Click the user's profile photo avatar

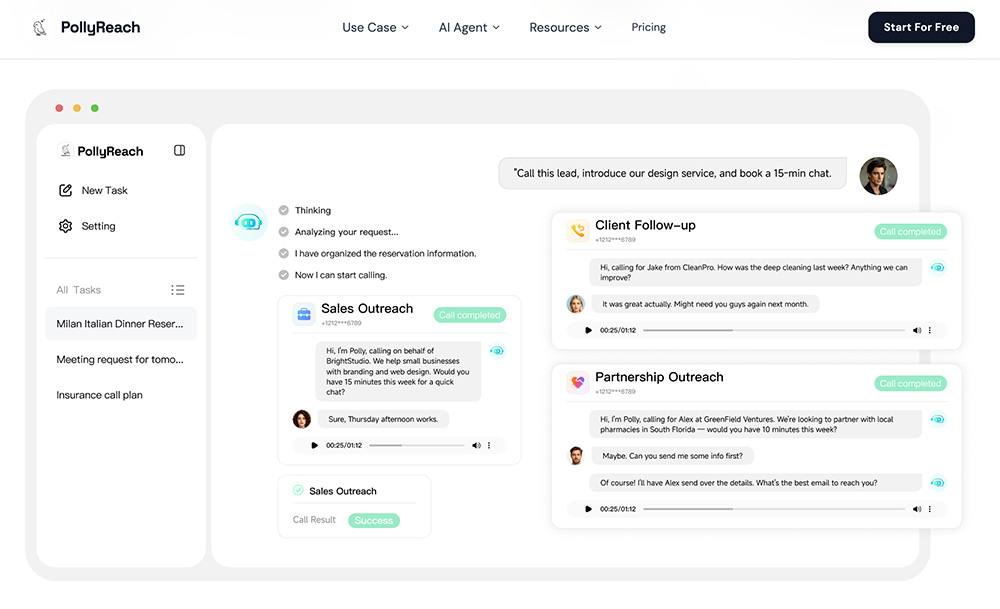[x=878, y=176]
